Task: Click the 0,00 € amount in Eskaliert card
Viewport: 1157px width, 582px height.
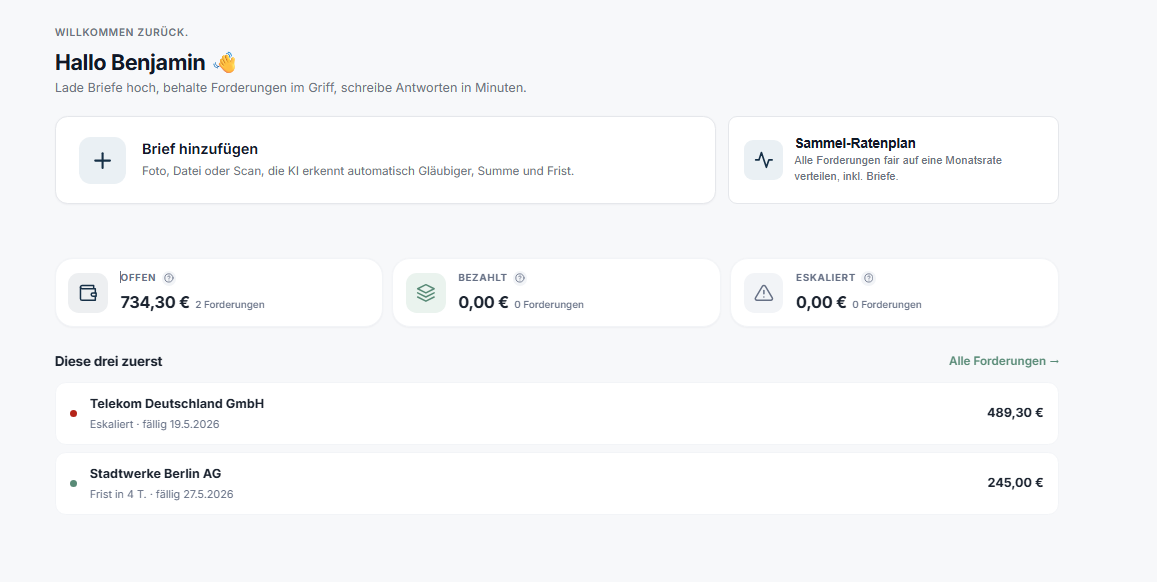Action: pyautogui.click(x=821, y=302)
